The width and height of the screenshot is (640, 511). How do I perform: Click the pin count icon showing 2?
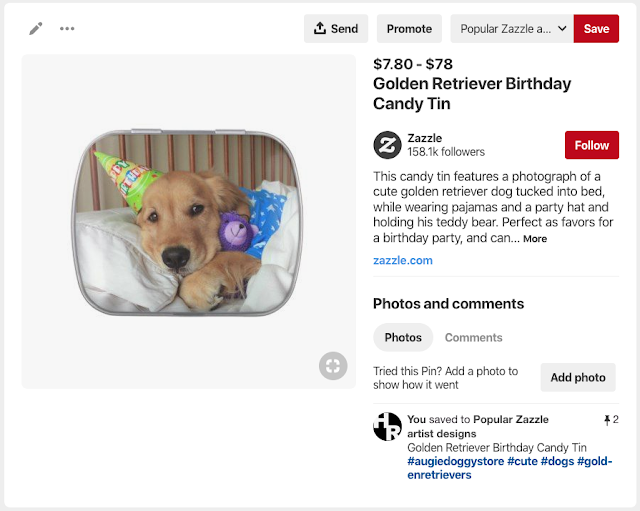[x=607, y=420]
